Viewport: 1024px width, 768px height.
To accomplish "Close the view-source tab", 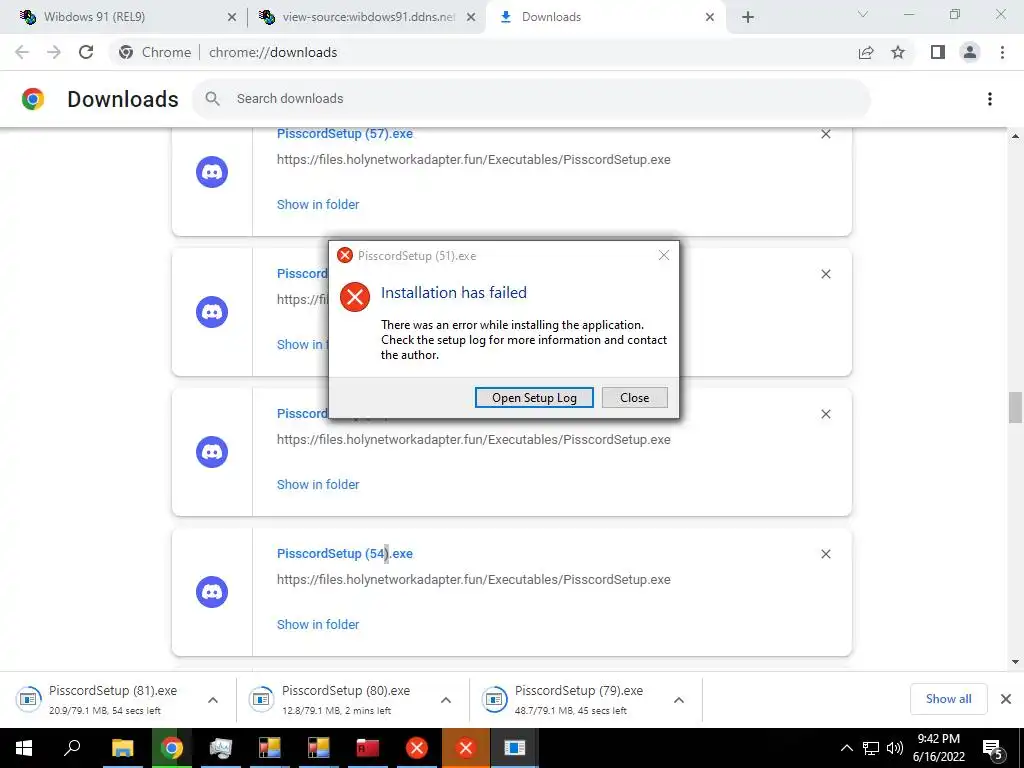I will tap(470, 18).
